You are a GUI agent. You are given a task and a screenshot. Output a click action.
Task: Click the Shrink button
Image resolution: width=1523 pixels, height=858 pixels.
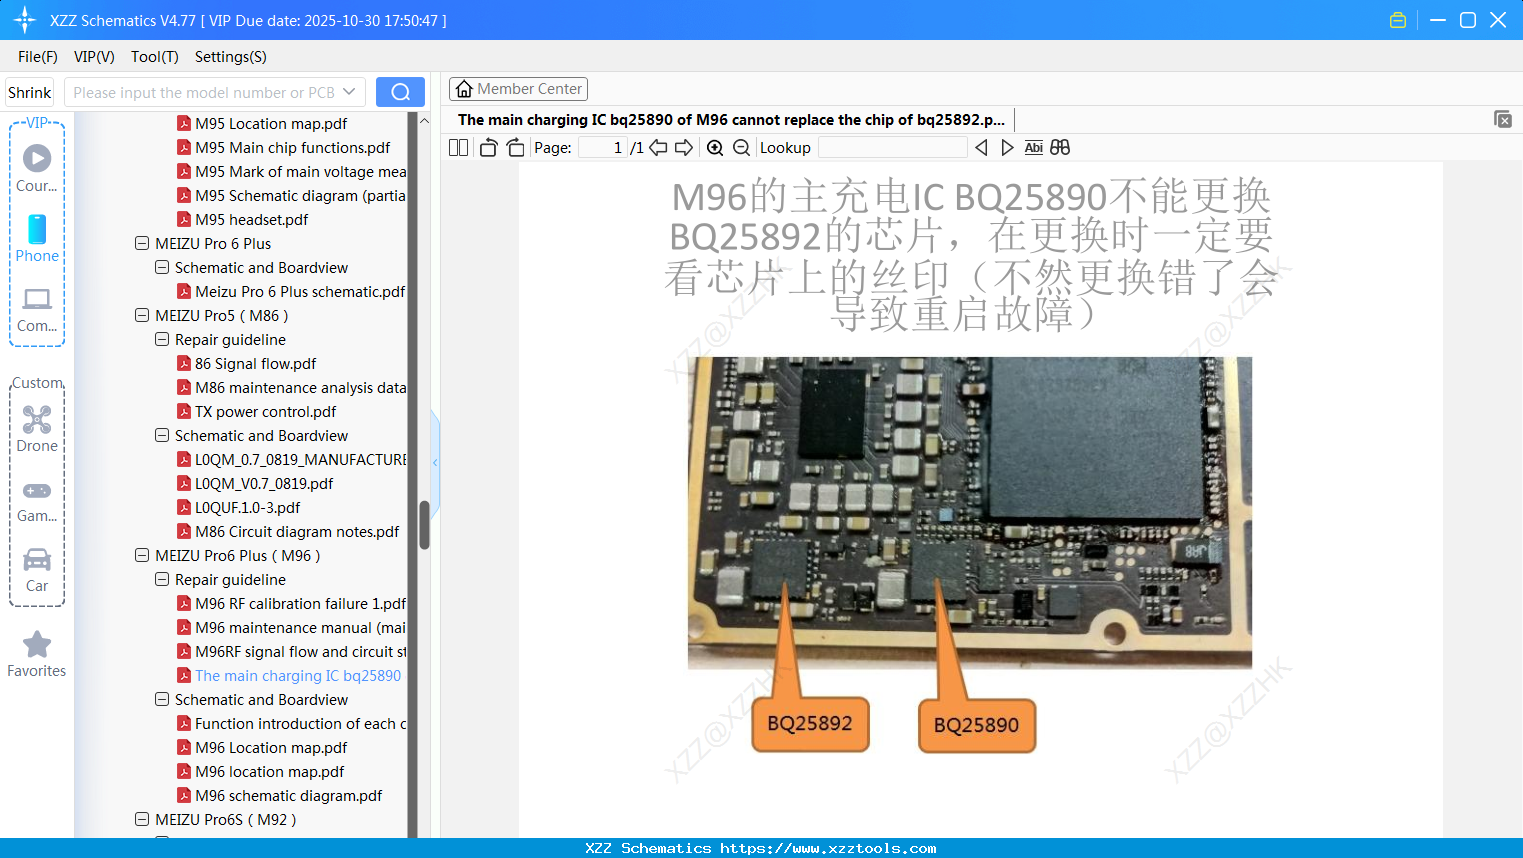(x=29, y=91)
